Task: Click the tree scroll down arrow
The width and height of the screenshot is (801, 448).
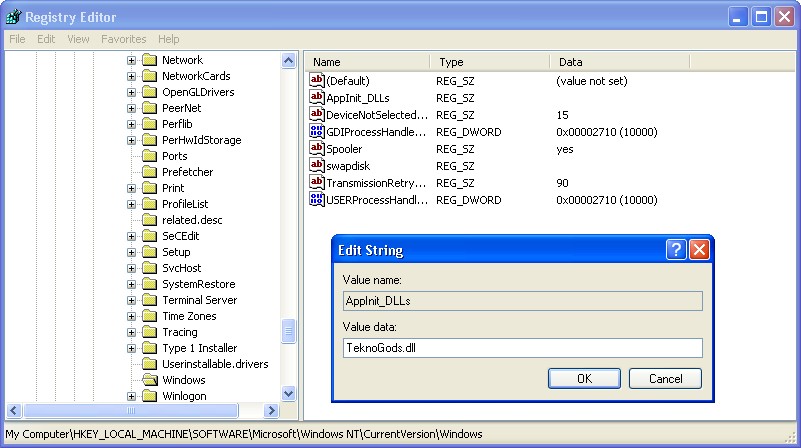Action: point(288,393)
